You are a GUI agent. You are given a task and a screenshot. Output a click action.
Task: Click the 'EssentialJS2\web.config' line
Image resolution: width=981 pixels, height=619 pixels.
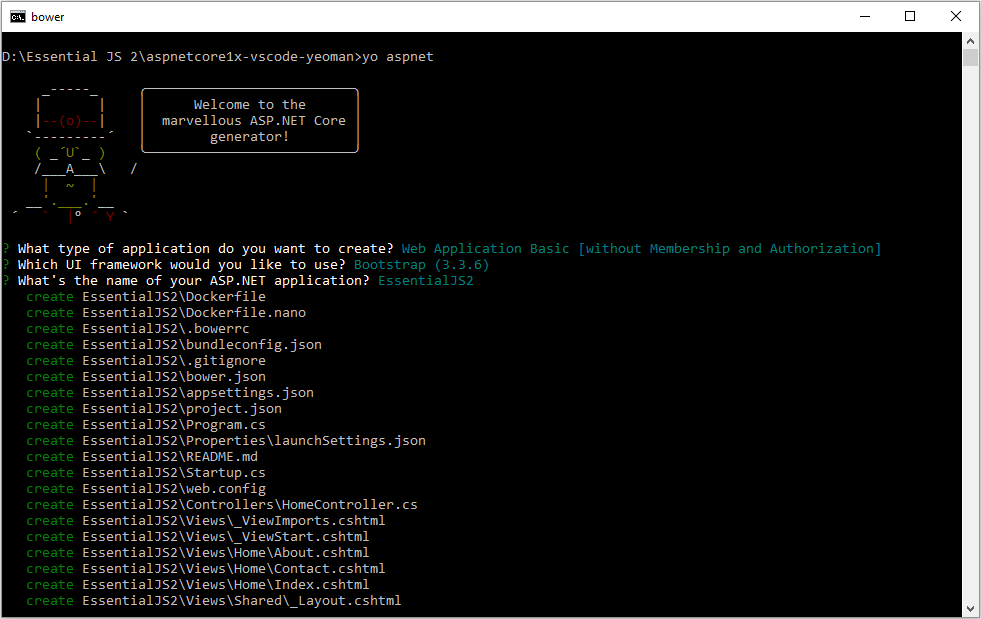tap(146, 489)
